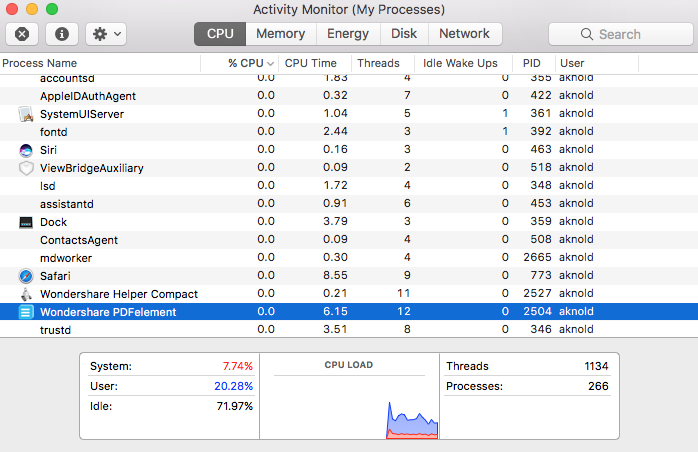The image size is (698, 452).
Task: Select the trustd process row
Action: click(349, 330)
